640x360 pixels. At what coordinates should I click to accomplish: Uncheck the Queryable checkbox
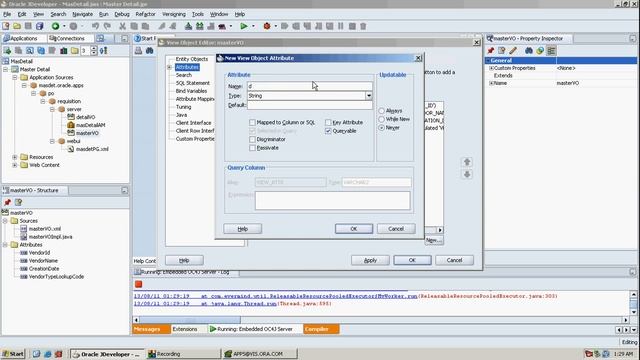(x=328, y=131)
